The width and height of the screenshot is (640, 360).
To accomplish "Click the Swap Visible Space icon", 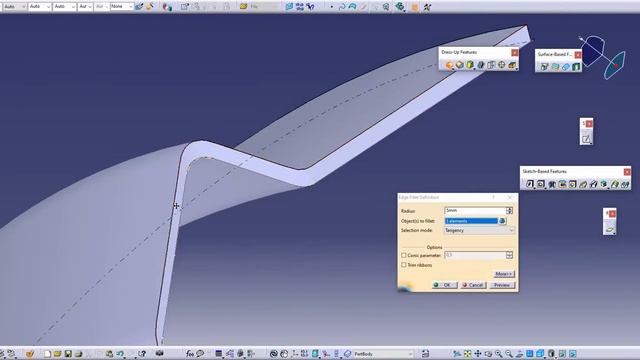I will (x=573, y=353).
